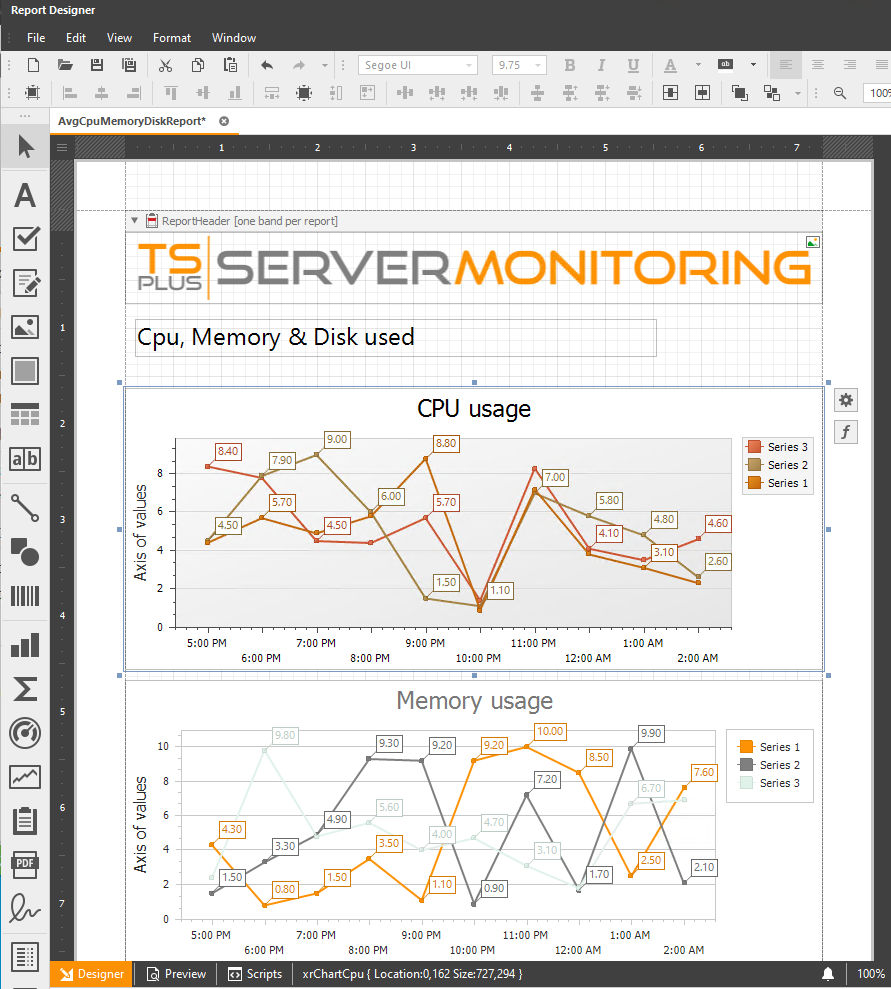Screen dimensions: 891x989
Task: Select the Check Box tool in the toolbox
Action: 25,239
